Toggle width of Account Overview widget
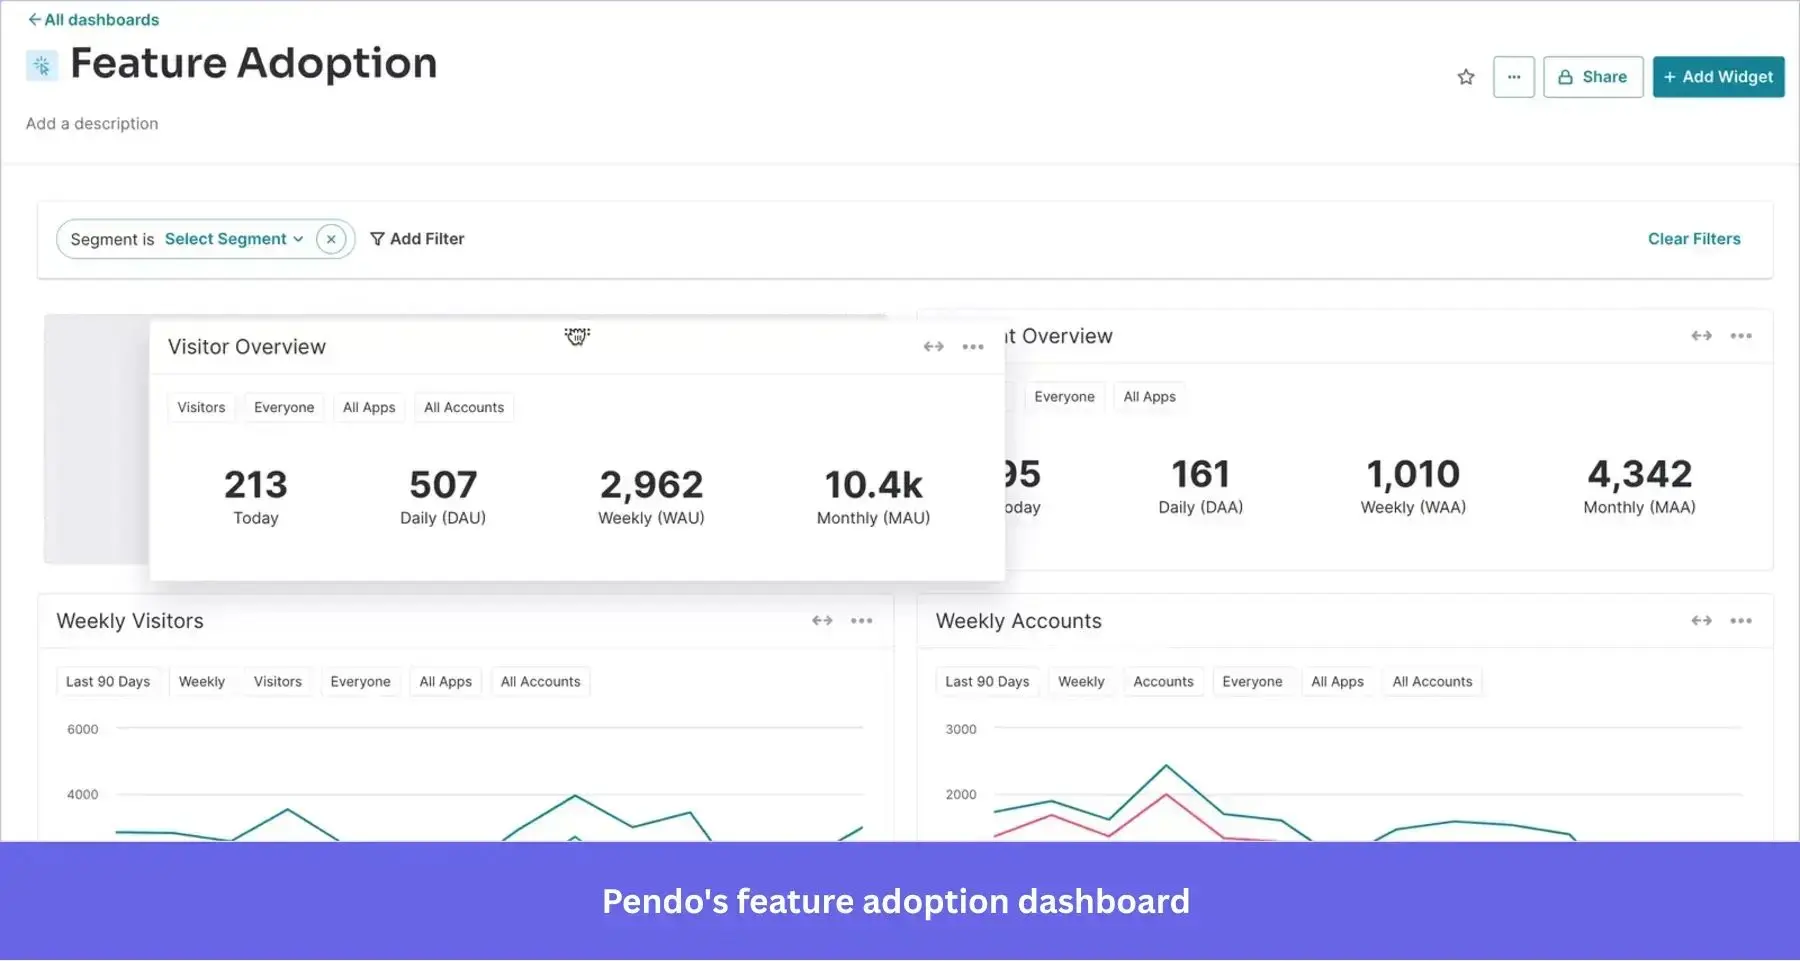Image resolution: width=1800 pixels, height=961 pixels. point(1702,336)
